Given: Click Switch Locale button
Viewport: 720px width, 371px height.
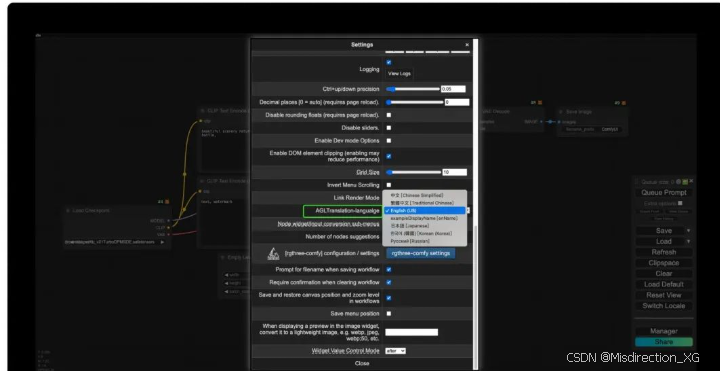Looking at the screenshot, I should [664, 306].
